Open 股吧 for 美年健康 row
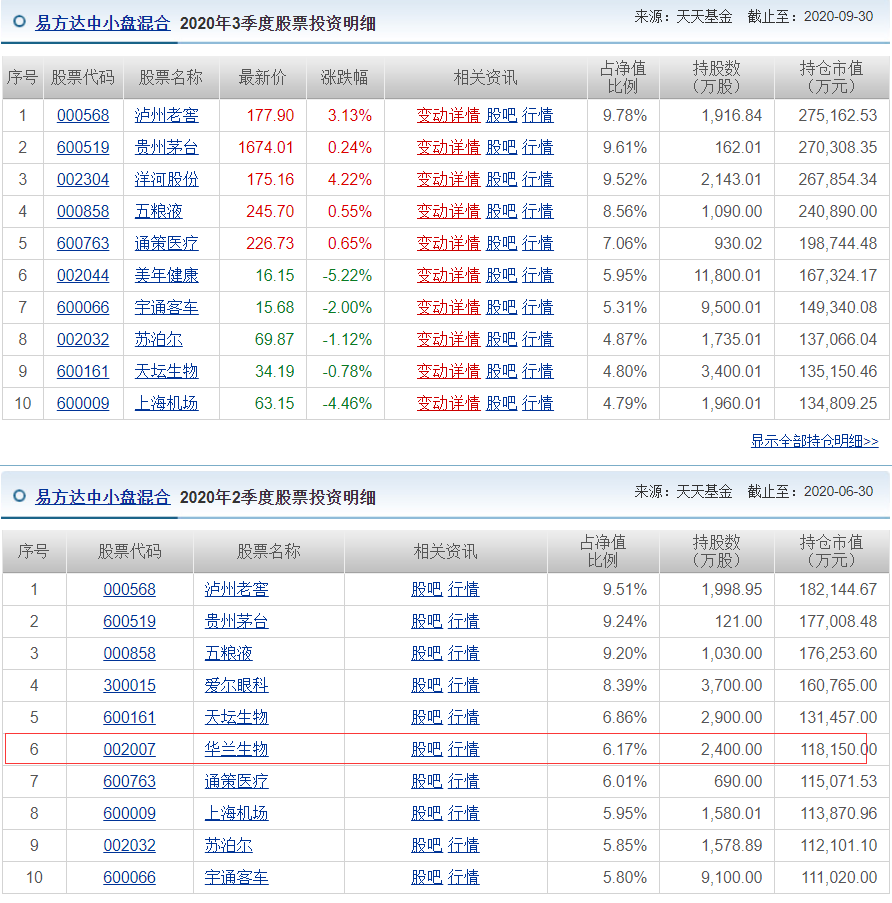892x903 pixels. [x=501, y=275]
